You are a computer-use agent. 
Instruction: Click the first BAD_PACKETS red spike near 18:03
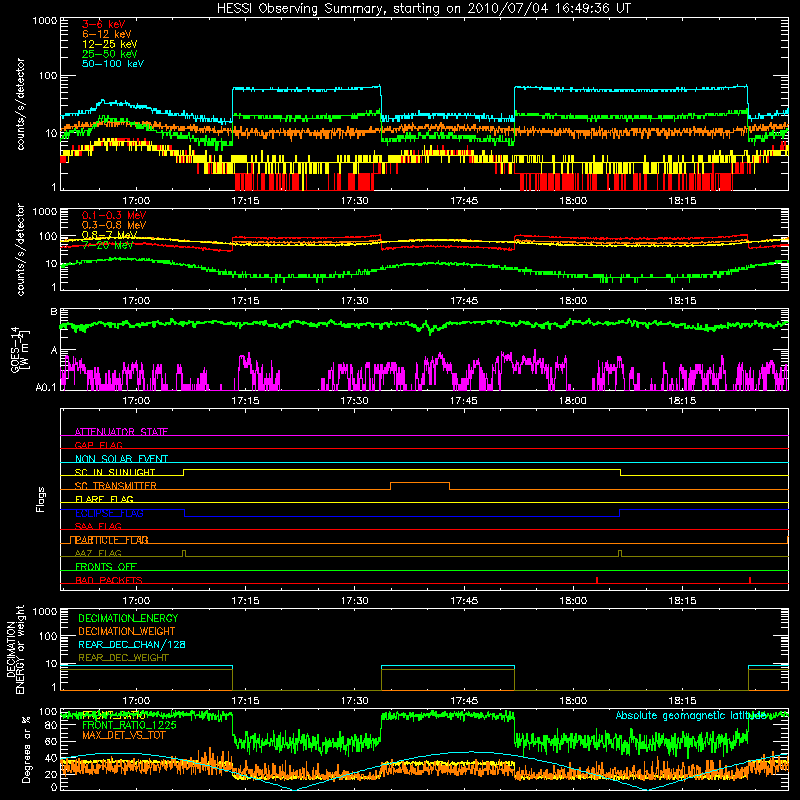596,580
